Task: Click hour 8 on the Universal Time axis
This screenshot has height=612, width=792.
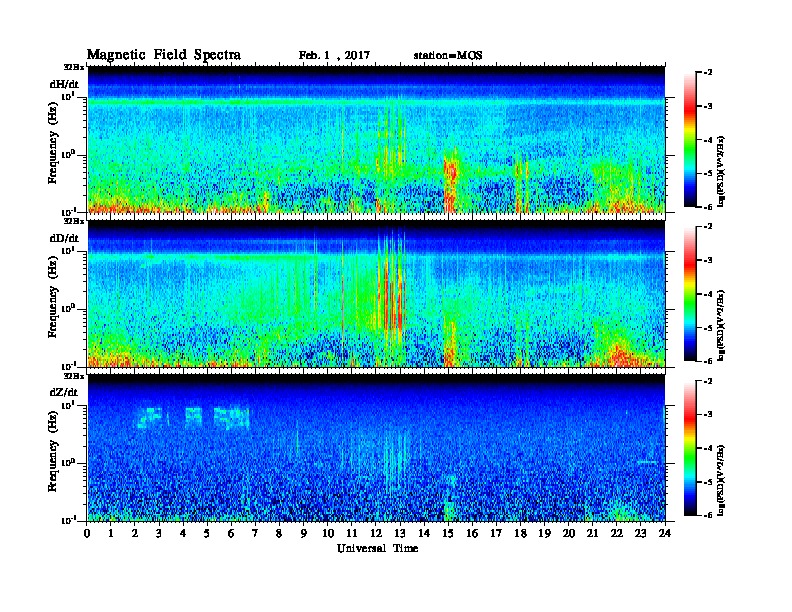Action: tap(279, 533)
